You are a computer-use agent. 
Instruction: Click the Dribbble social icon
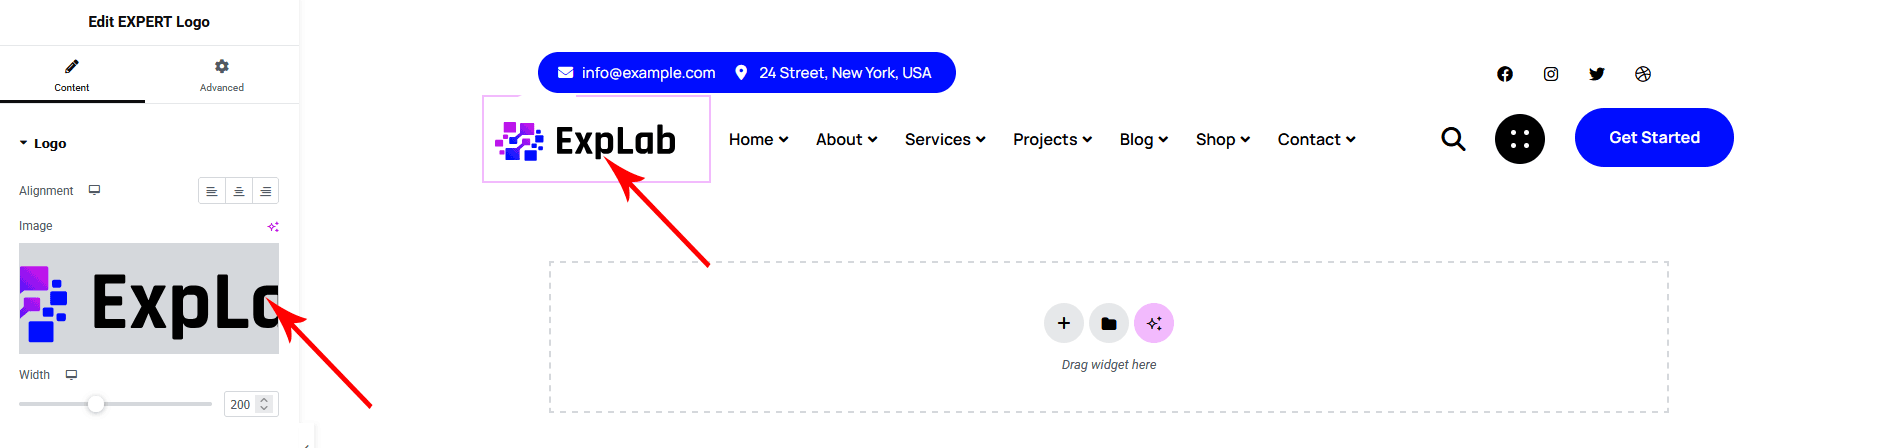1642,74
